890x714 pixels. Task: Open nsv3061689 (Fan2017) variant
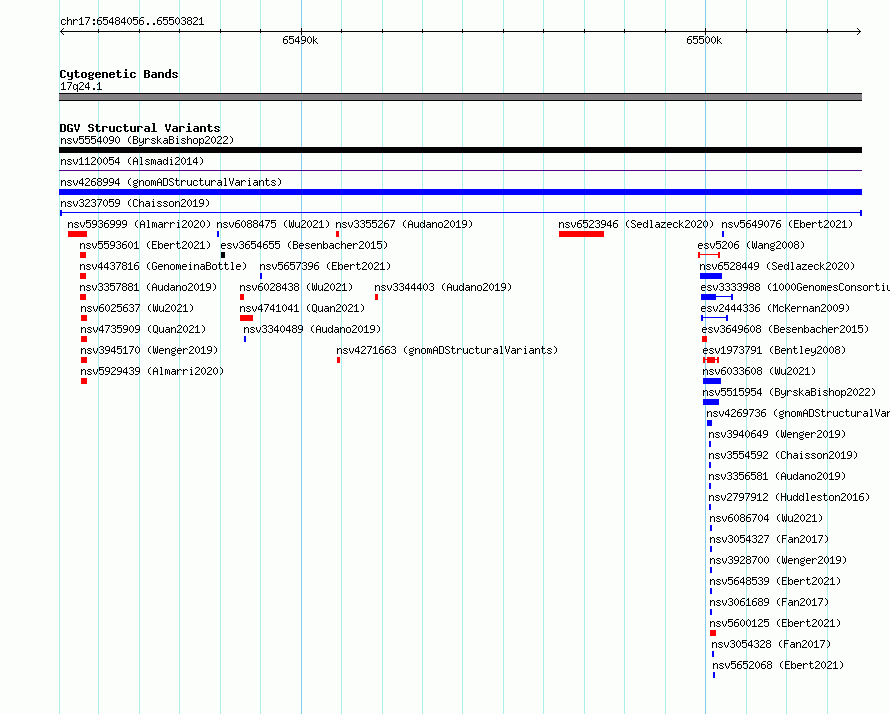coord(769,602)
